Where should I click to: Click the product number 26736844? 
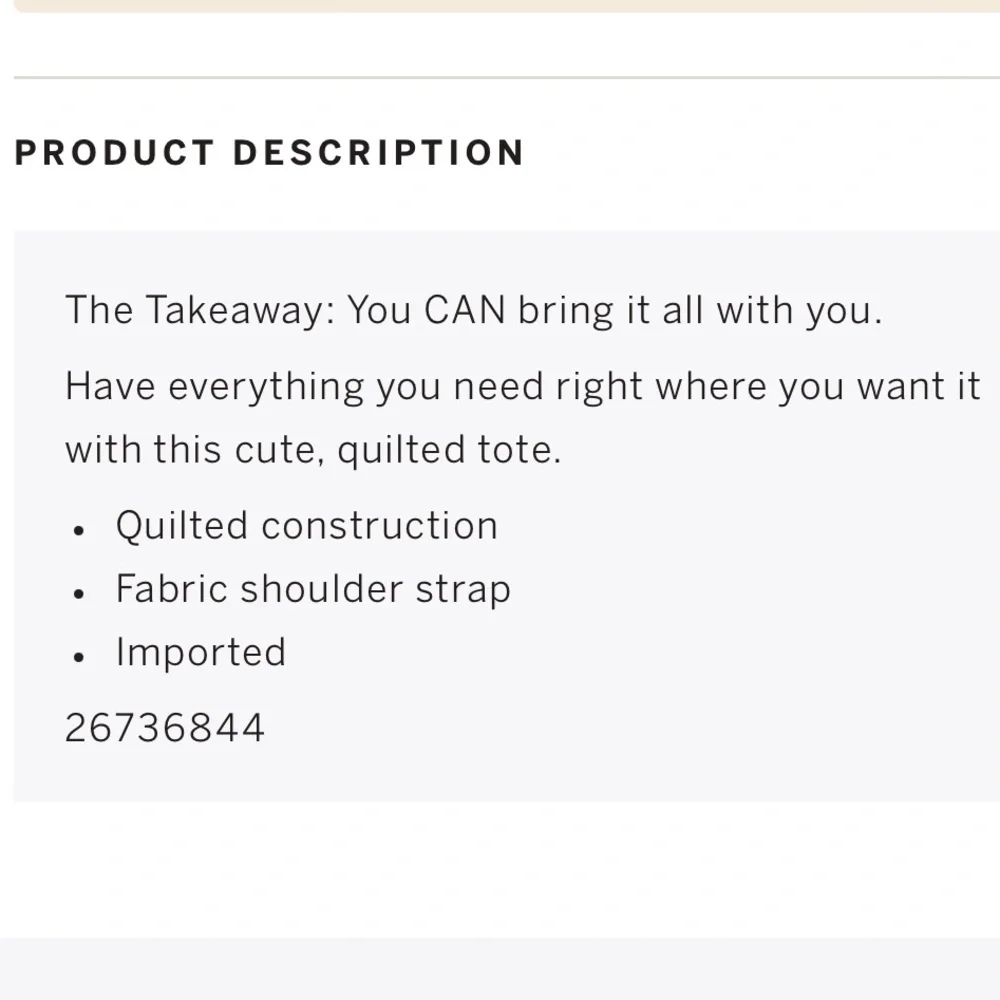coord(165,728)
